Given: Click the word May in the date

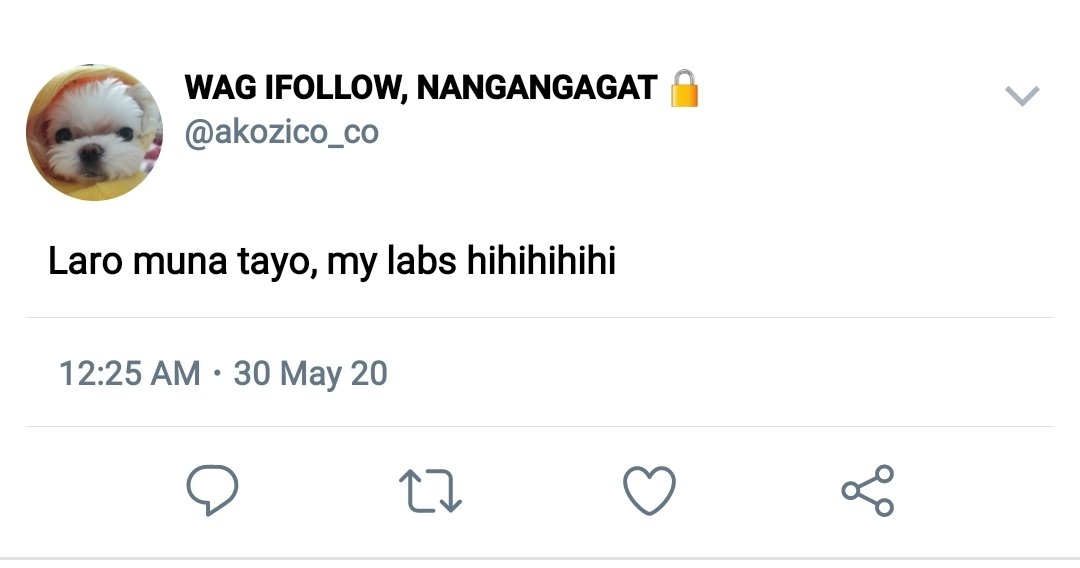Looking at the screenshot, I should coord(310,375).
